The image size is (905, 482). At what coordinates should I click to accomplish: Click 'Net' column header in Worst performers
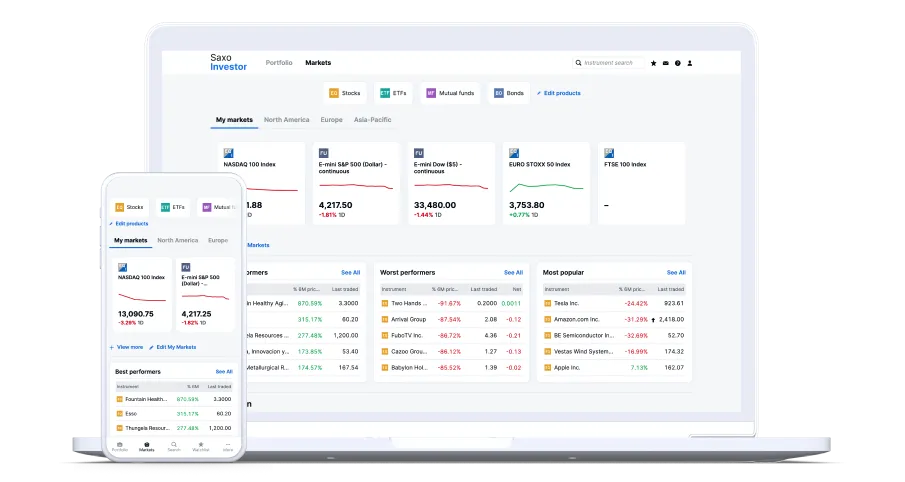tap(517, 289)
